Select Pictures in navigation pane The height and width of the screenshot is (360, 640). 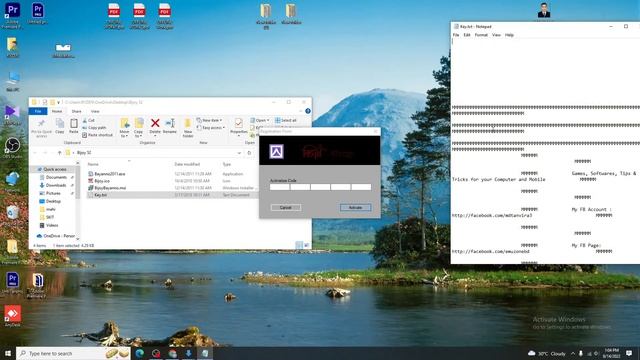tap(53, 193)
